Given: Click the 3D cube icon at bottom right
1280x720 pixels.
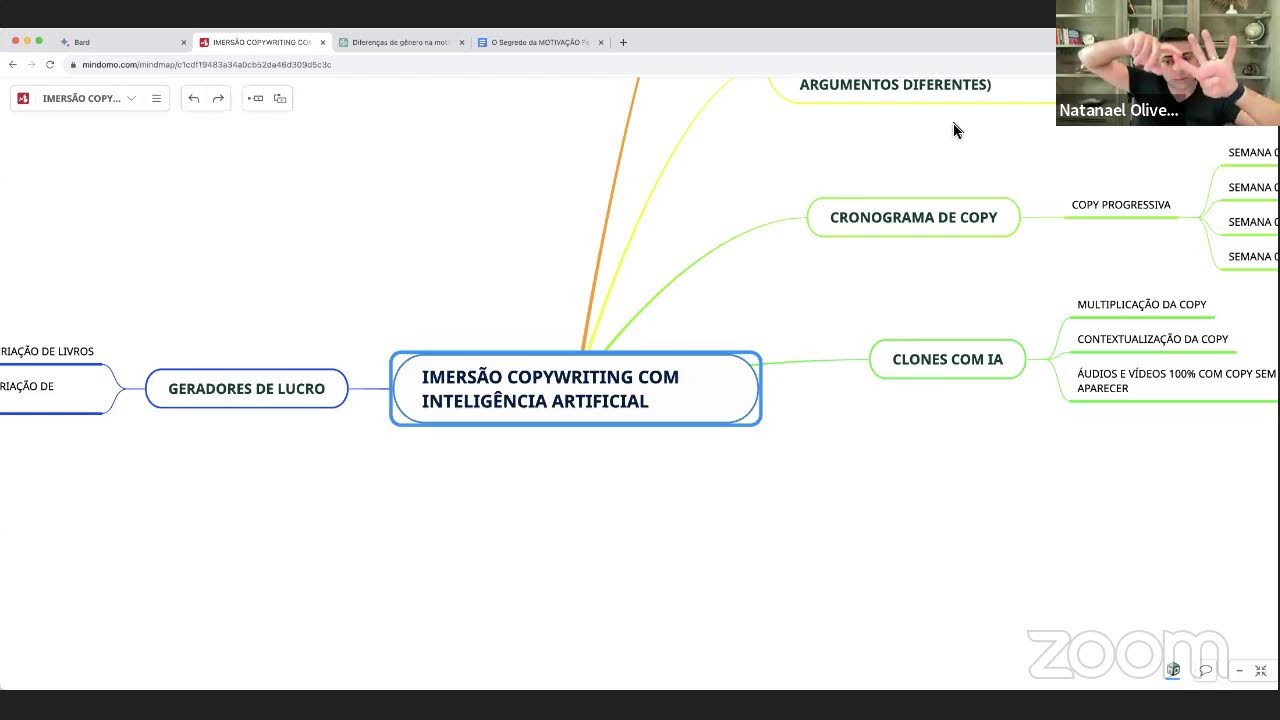Looking at the screenshot, I should [1173, 669].
